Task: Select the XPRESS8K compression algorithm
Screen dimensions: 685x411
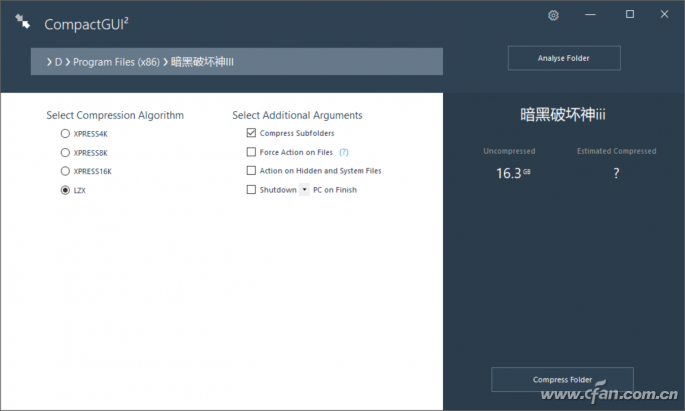Action: click(x=65, y=152)
